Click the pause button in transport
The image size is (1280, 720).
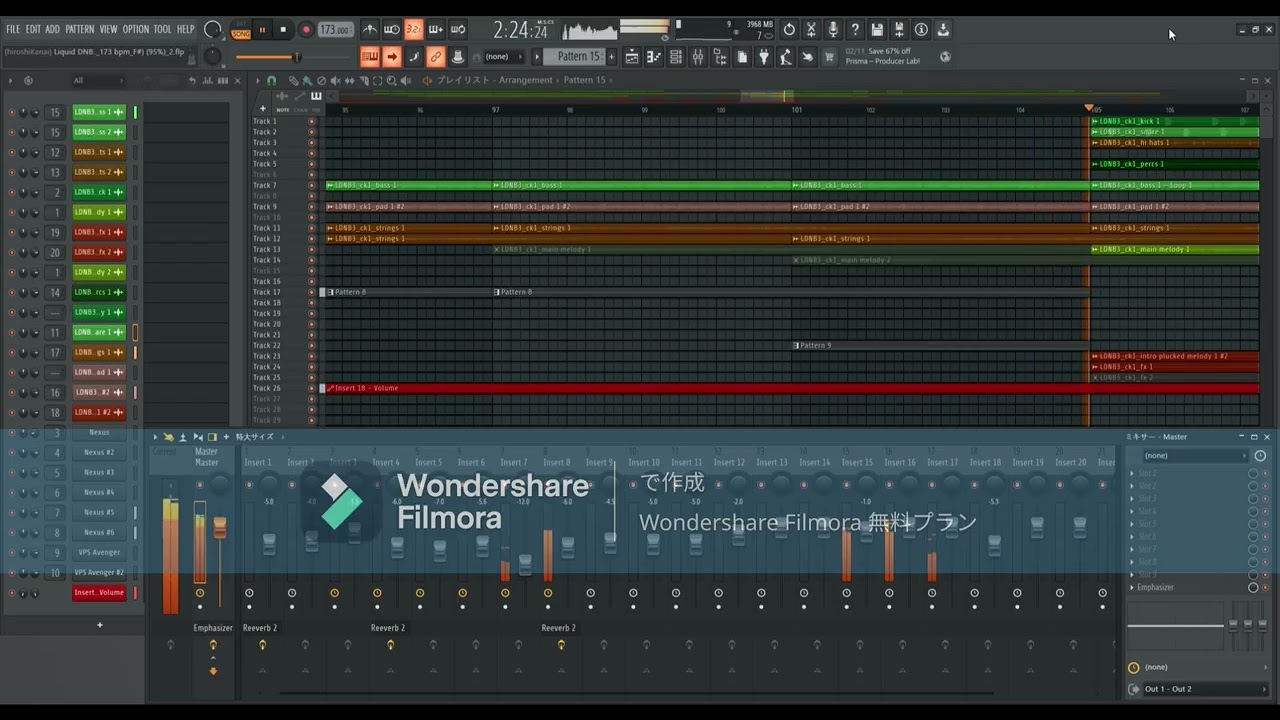click(x=262, y=29)
